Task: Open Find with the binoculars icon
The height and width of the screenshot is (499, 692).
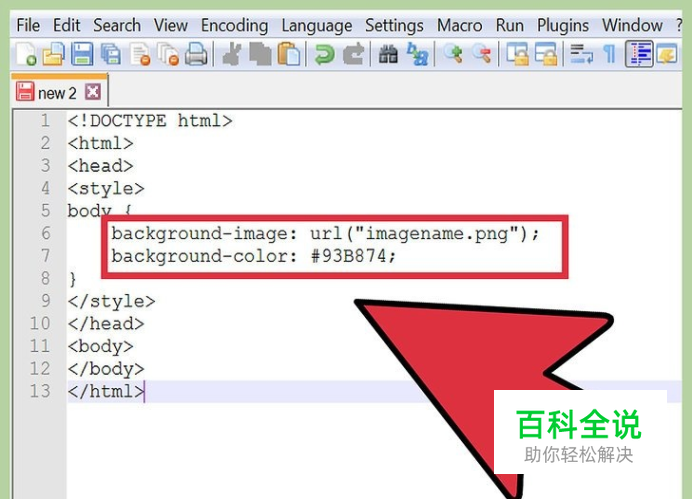Action: pyautogui.click(x=388, y=54)
